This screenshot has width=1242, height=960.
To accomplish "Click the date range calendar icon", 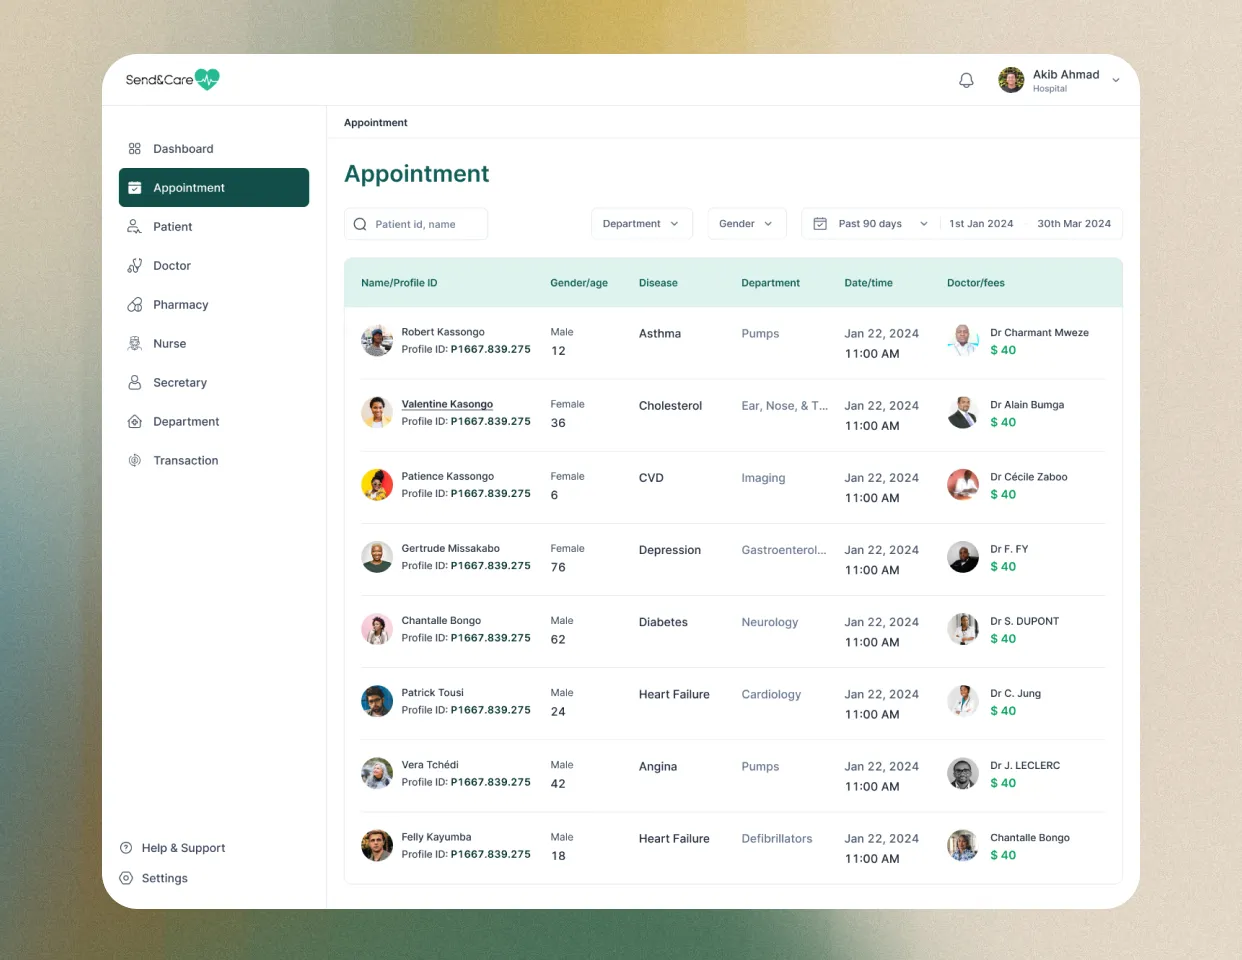I will click(820, 224).
